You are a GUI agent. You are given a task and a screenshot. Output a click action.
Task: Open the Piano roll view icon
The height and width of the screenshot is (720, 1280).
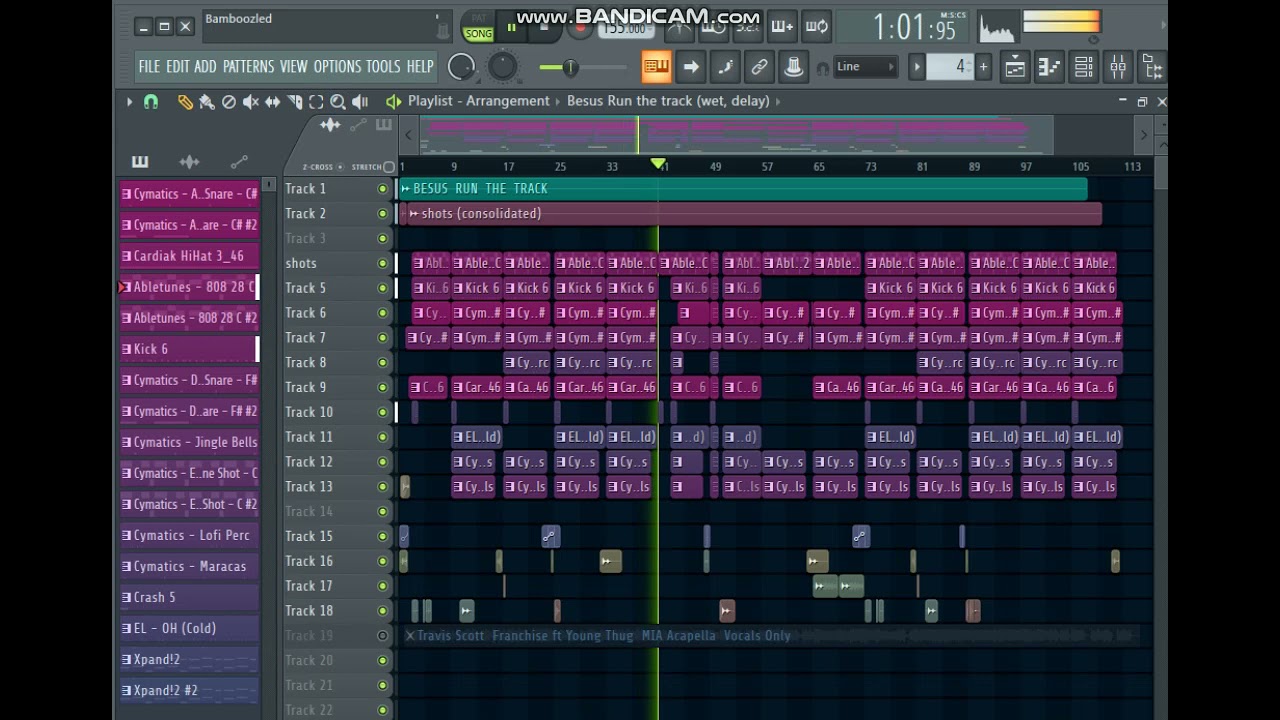click(1049, 67)
